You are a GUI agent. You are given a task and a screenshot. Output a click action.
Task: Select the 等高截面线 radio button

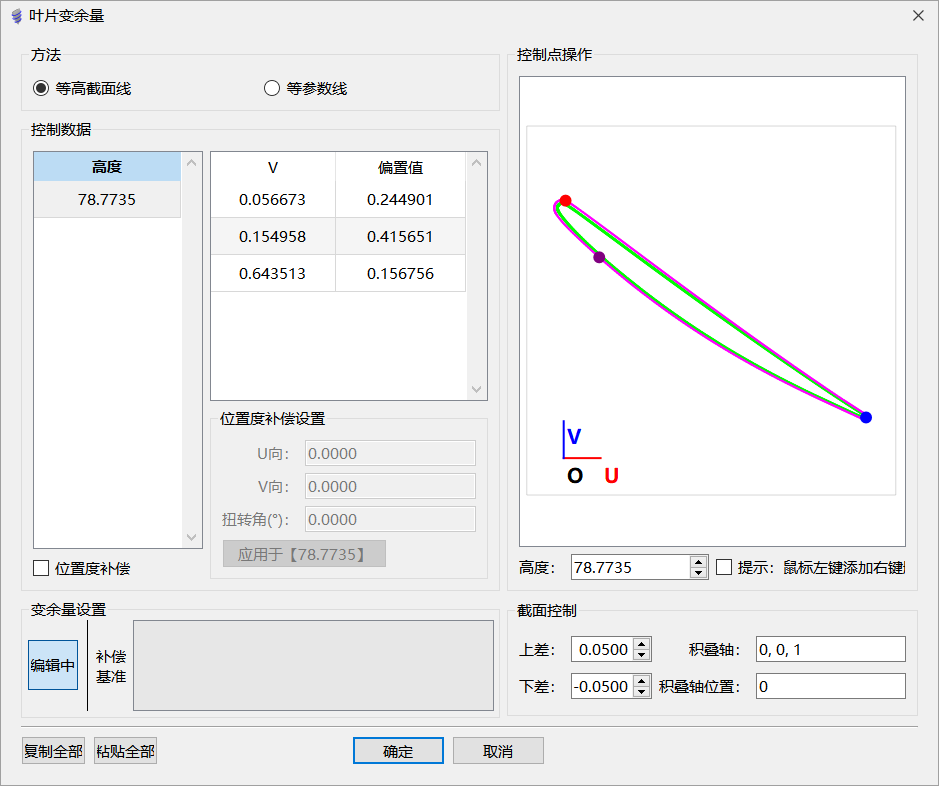[x=41, y=88]
